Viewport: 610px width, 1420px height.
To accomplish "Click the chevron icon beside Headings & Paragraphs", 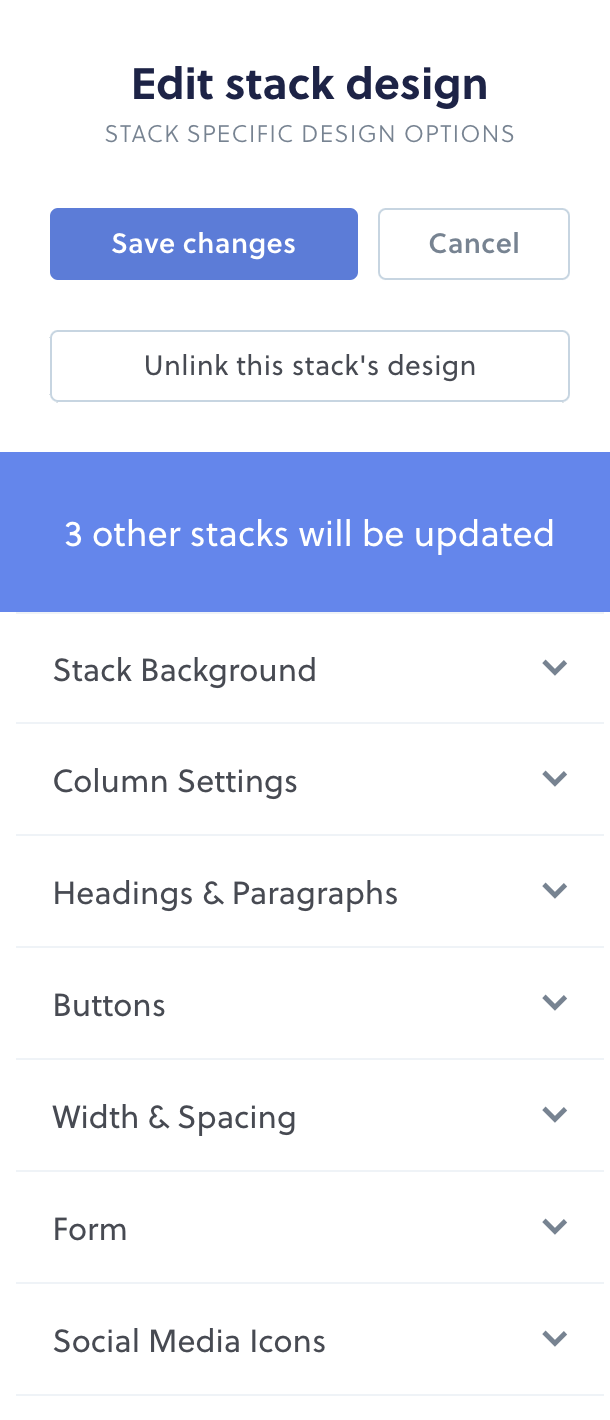I will click(555, 891).
